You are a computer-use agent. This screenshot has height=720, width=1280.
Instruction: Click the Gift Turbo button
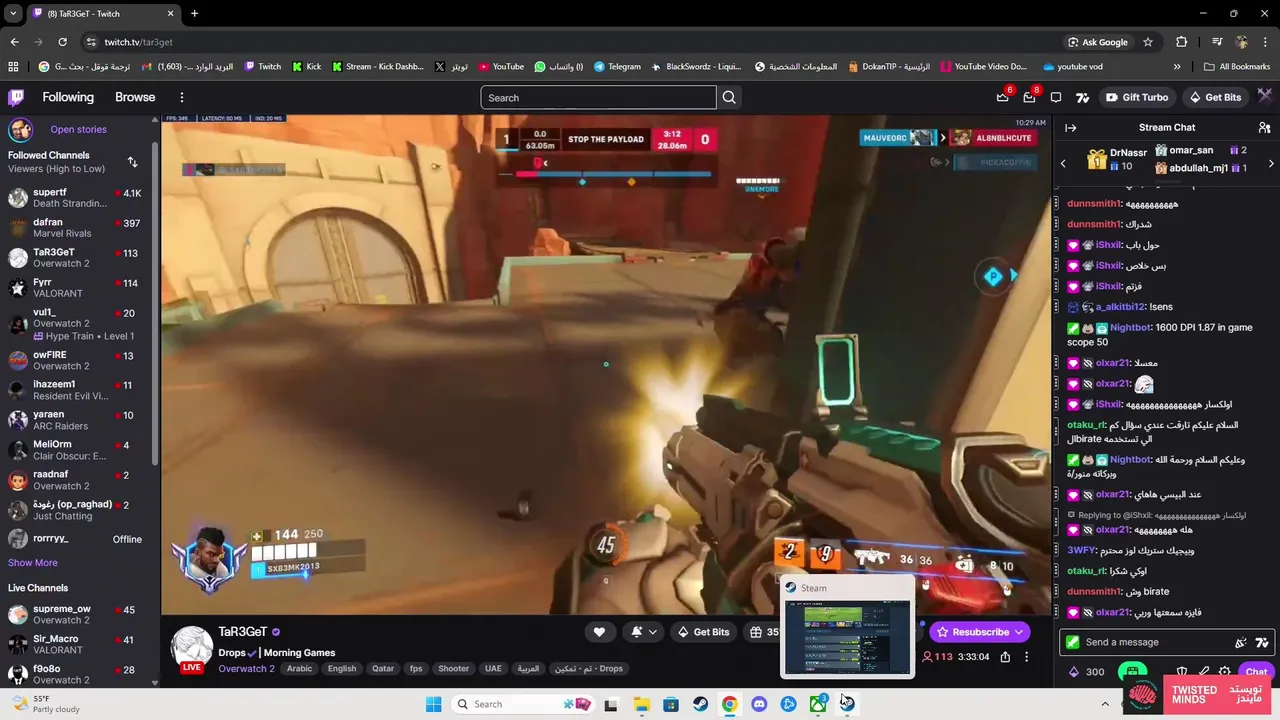click(1137, 97)
